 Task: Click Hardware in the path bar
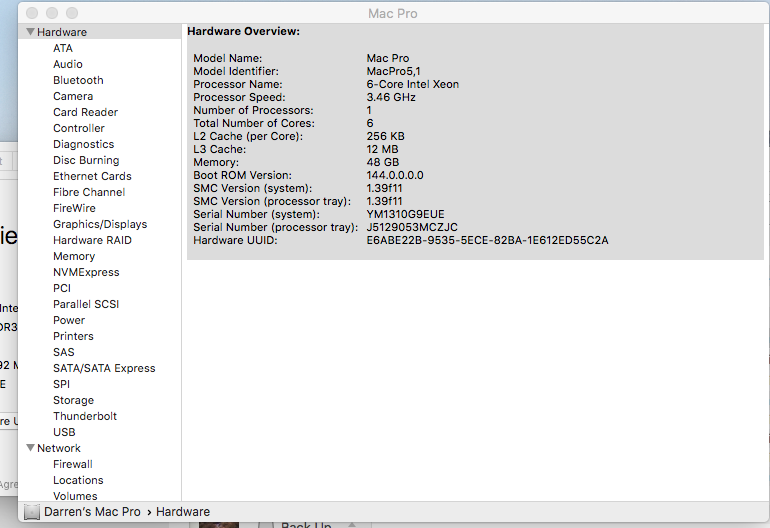coord(183,512)
